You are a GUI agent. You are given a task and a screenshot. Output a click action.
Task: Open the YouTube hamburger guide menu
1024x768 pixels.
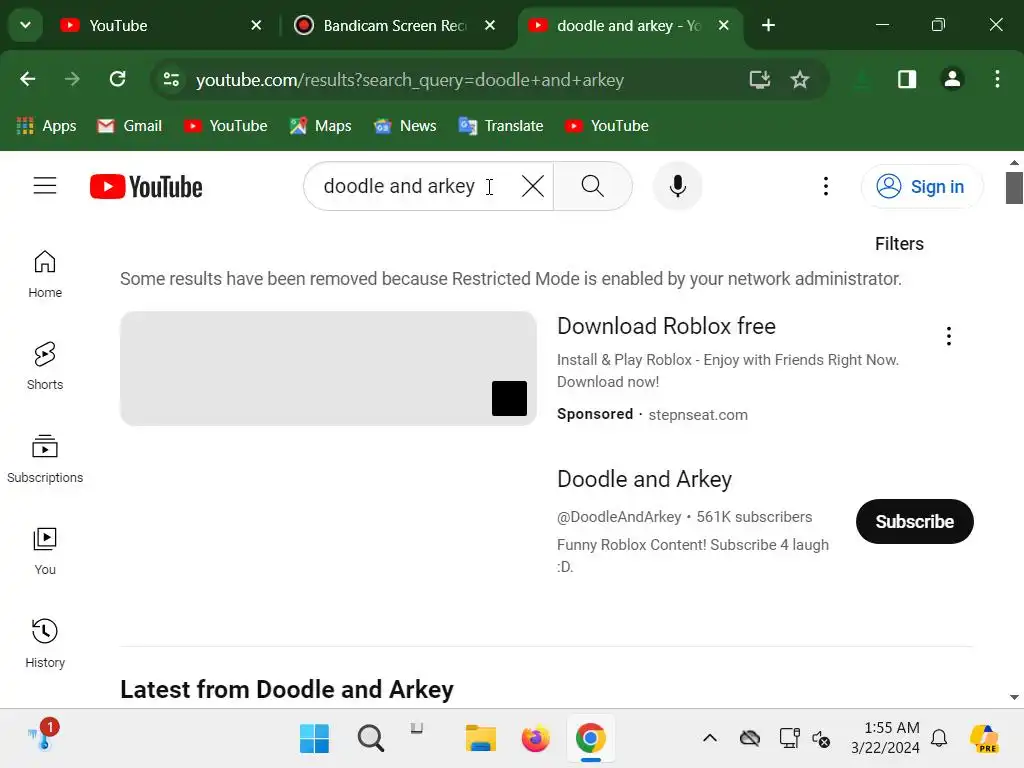tap(45, 186)
